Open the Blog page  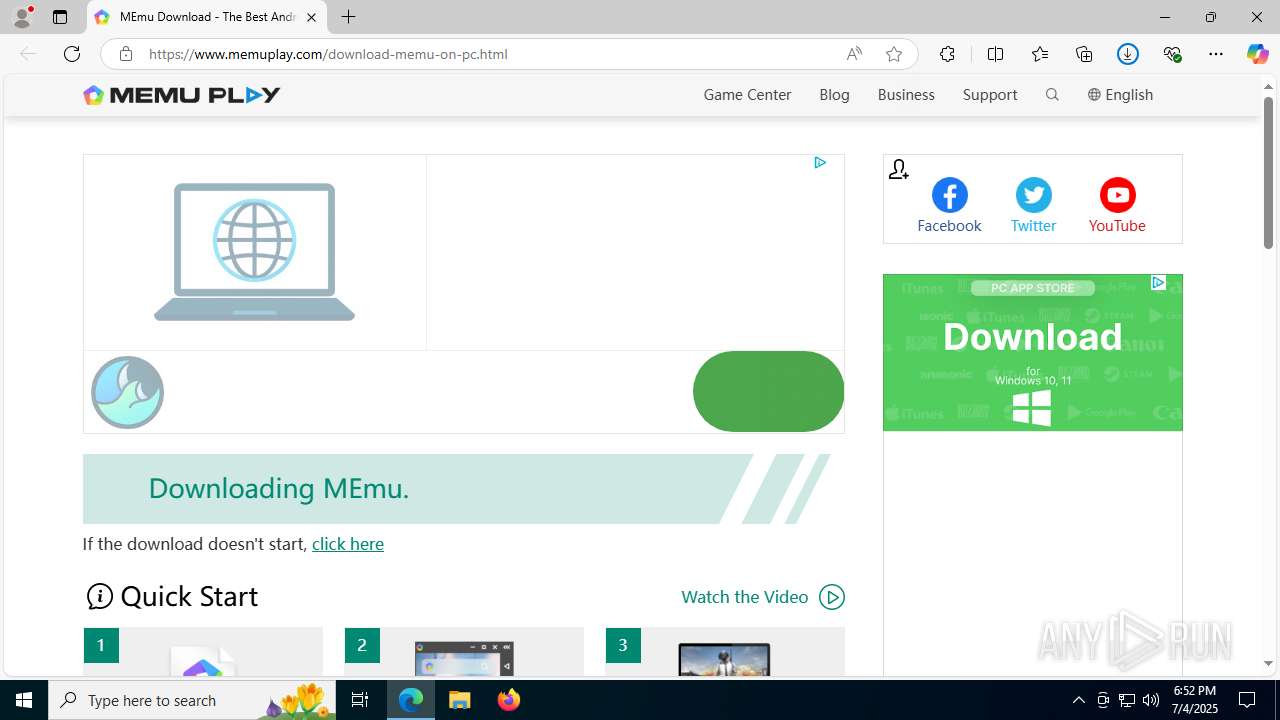(834, 94)
